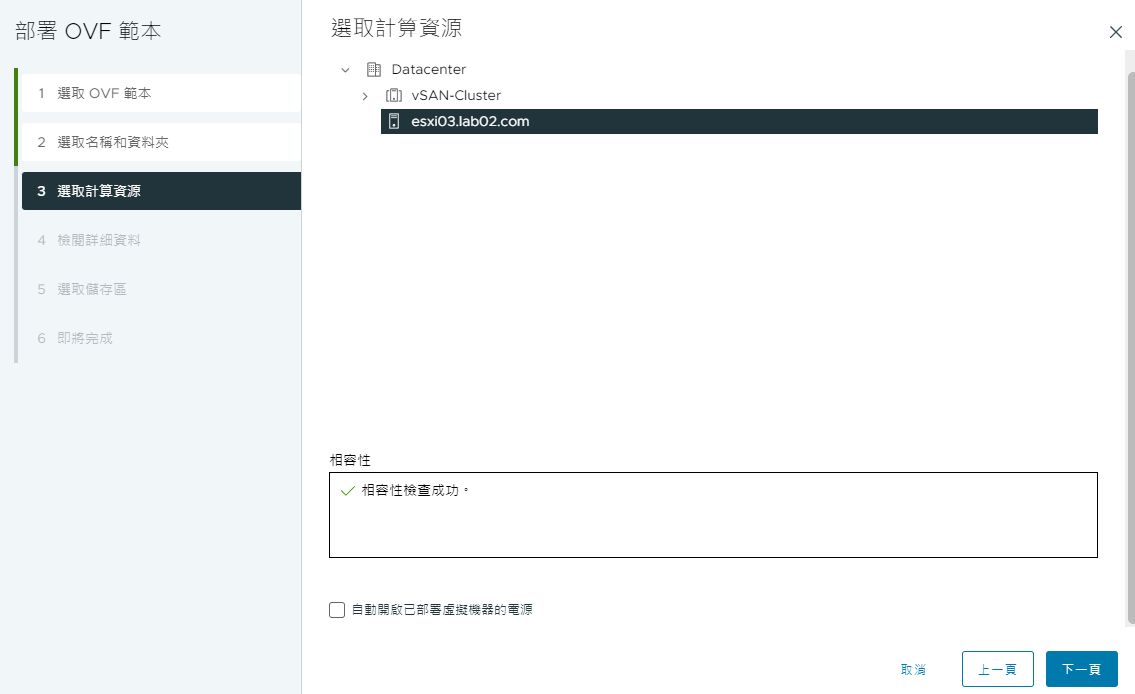Collapse the Datacenter tree node
1135x694 pixels.
[345, 70]
